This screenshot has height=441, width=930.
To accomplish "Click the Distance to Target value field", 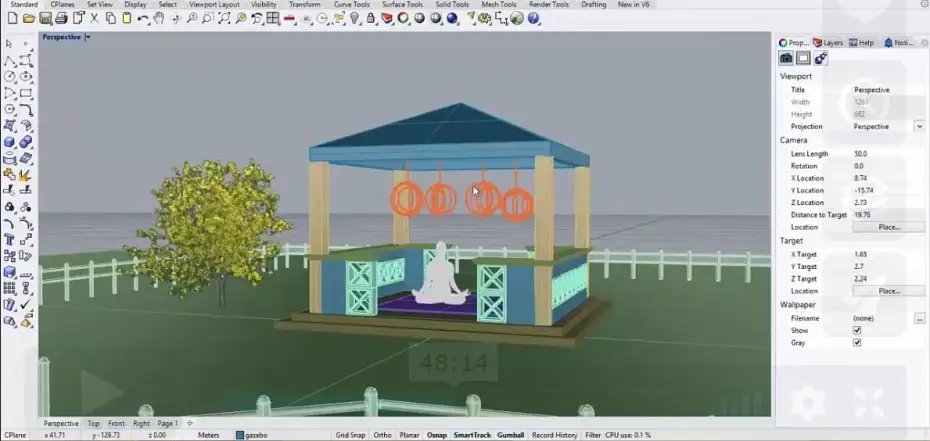I will pyautogui.click(x=887, y=215).
